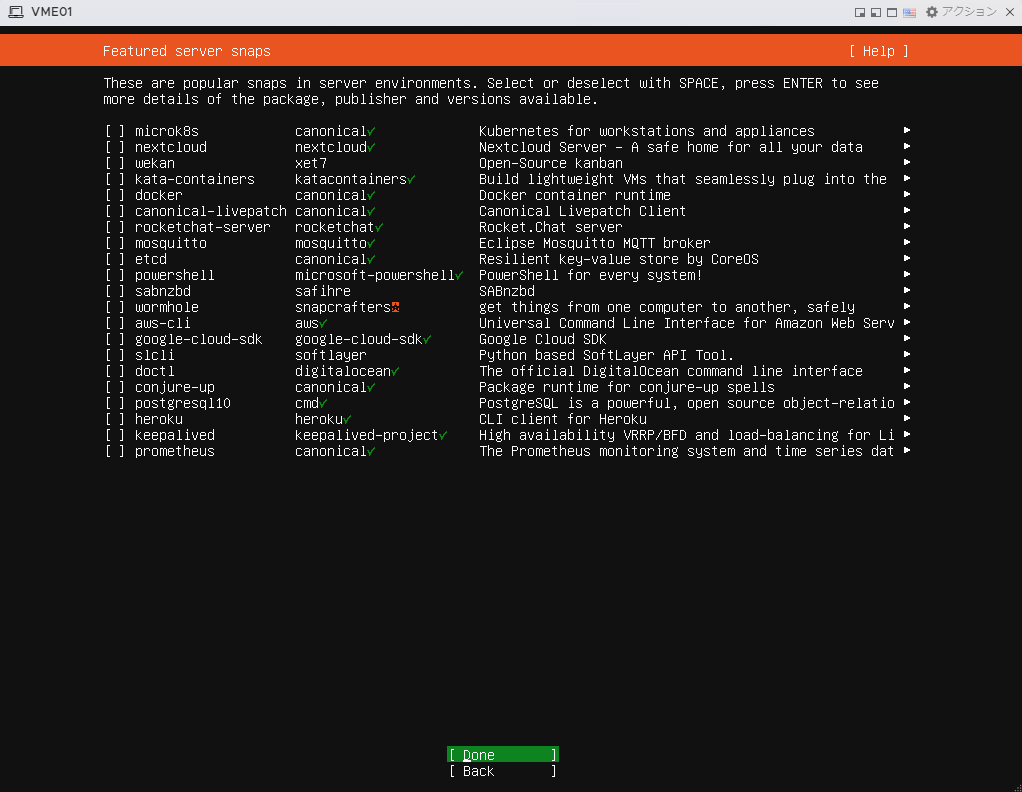Toggle the wormhole snap checkbox
The image size is (1022, 792).
tap(115, 307)
